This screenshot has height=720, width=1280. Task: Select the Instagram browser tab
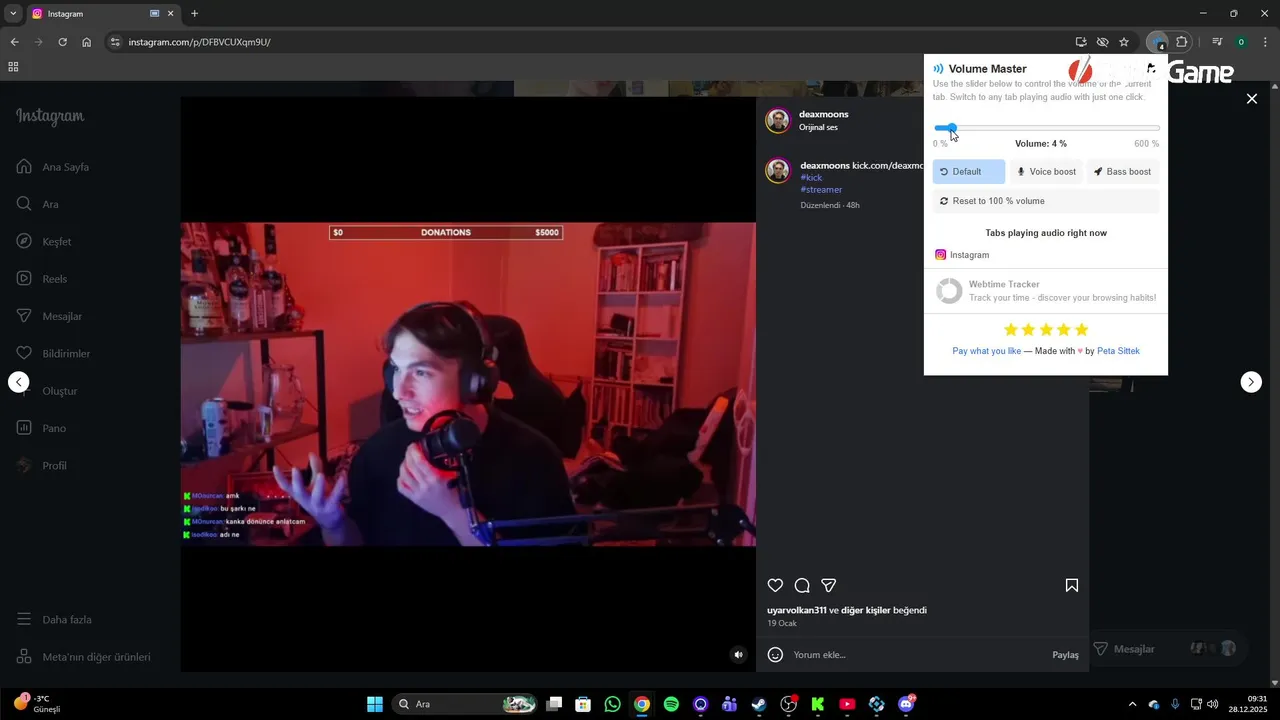103,14
